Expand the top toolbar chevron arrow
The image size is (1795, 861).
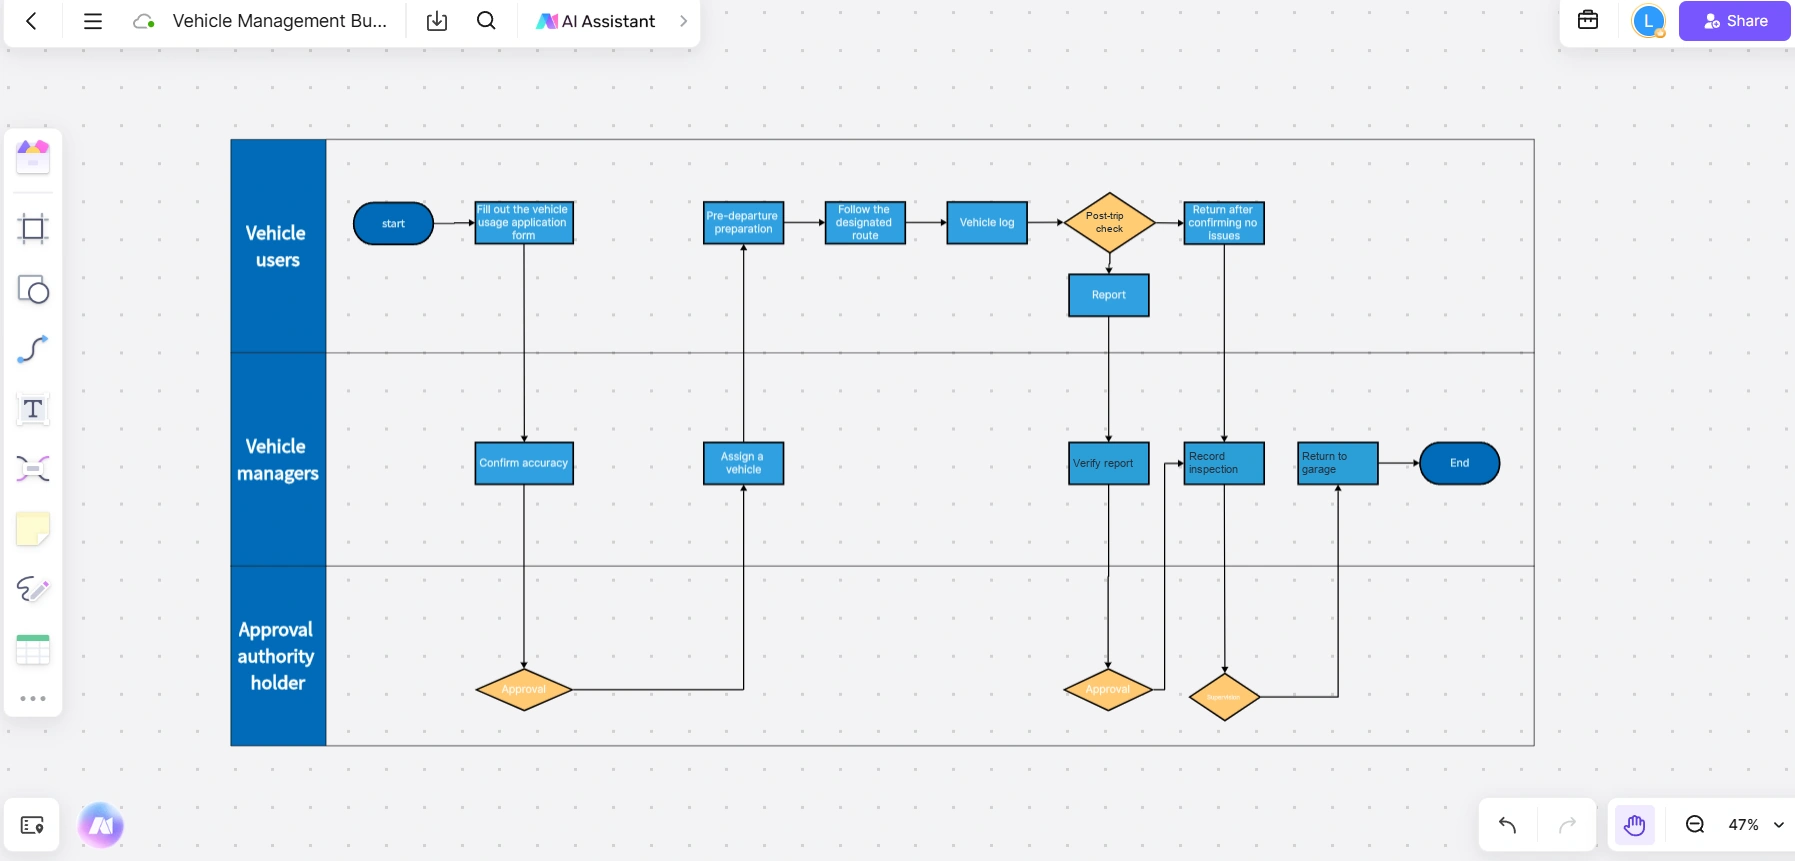(x=684, y=21)
